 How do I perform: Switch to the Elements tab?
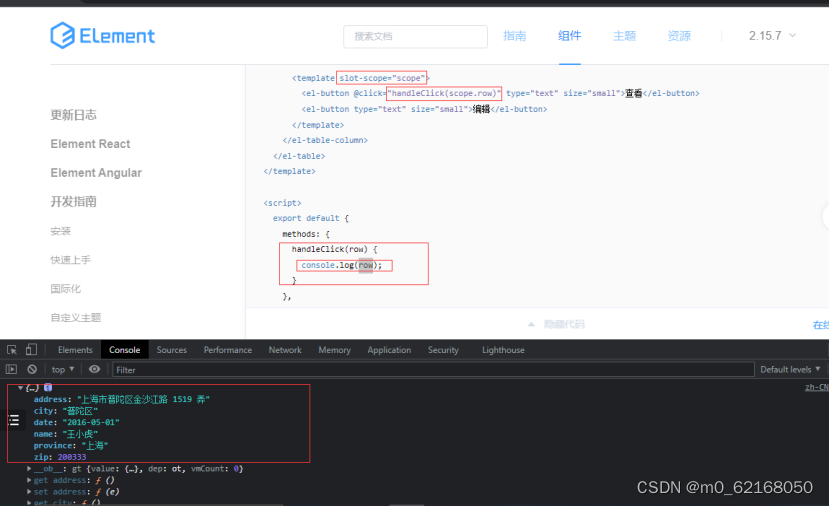(75, 350)
